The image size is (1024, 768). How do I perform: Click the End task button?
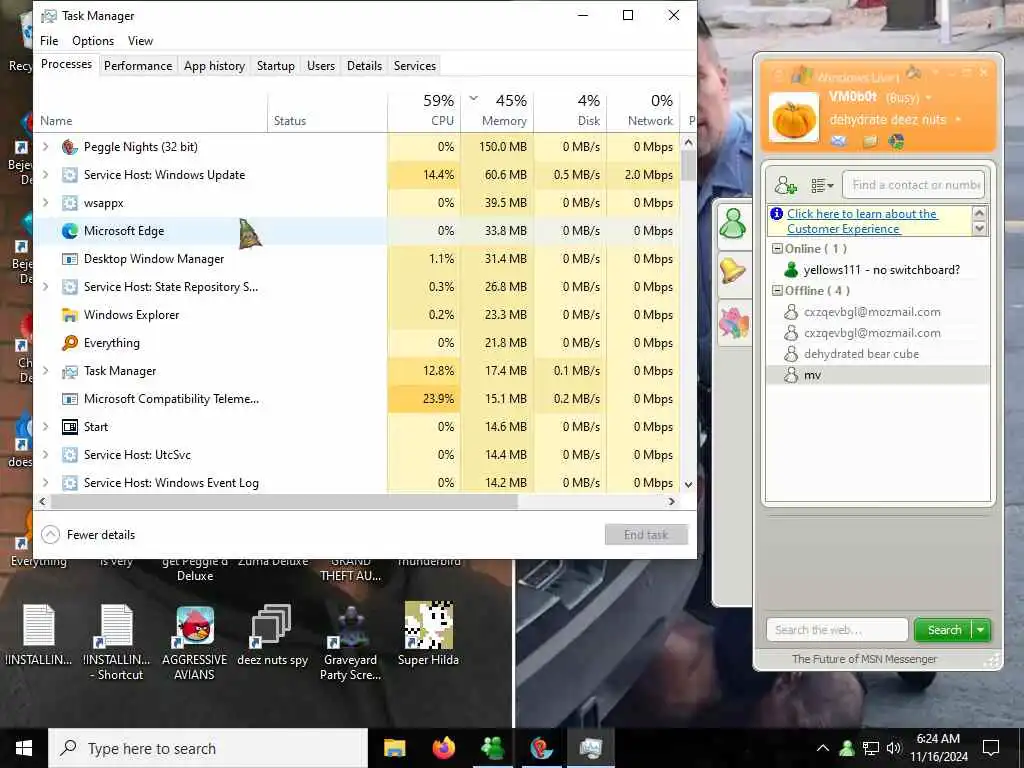(x=646, y=535)
